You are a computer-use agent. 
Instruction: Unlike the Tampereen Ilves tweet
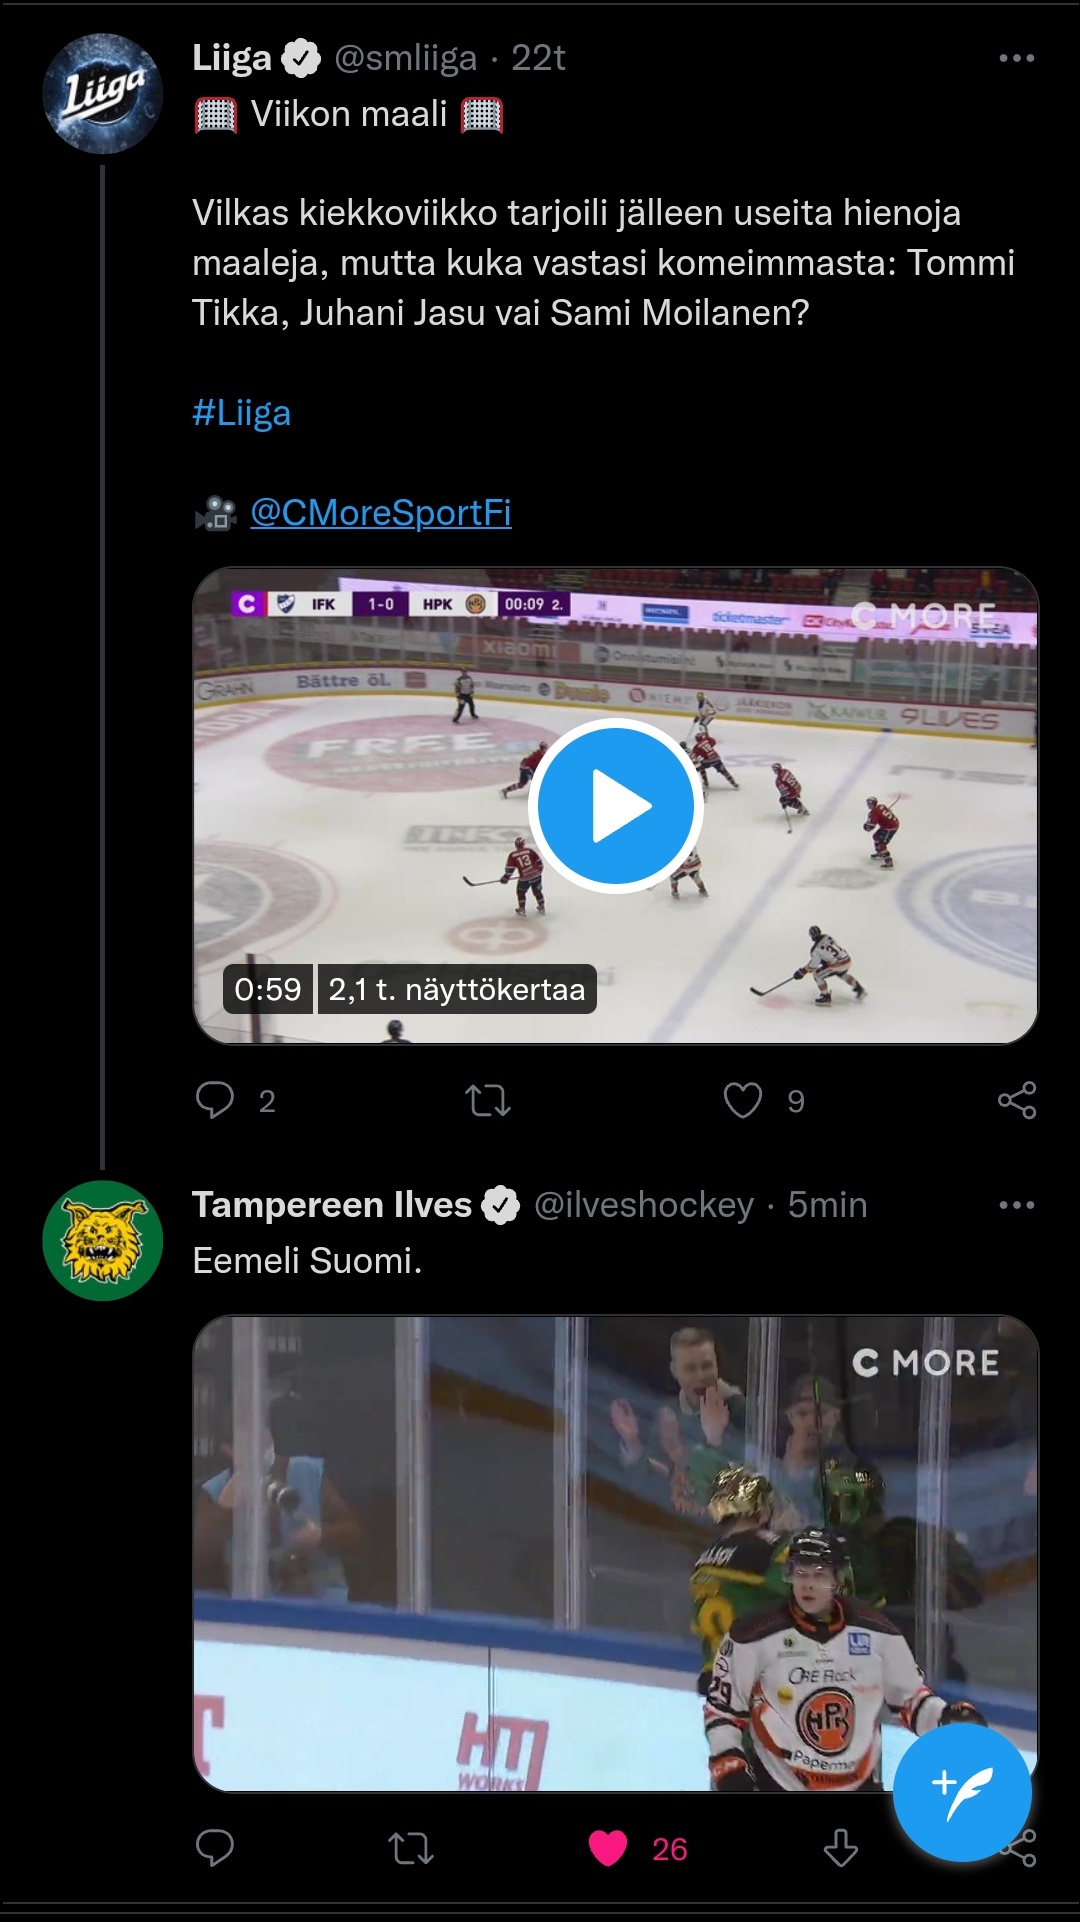pos(608,1848)
